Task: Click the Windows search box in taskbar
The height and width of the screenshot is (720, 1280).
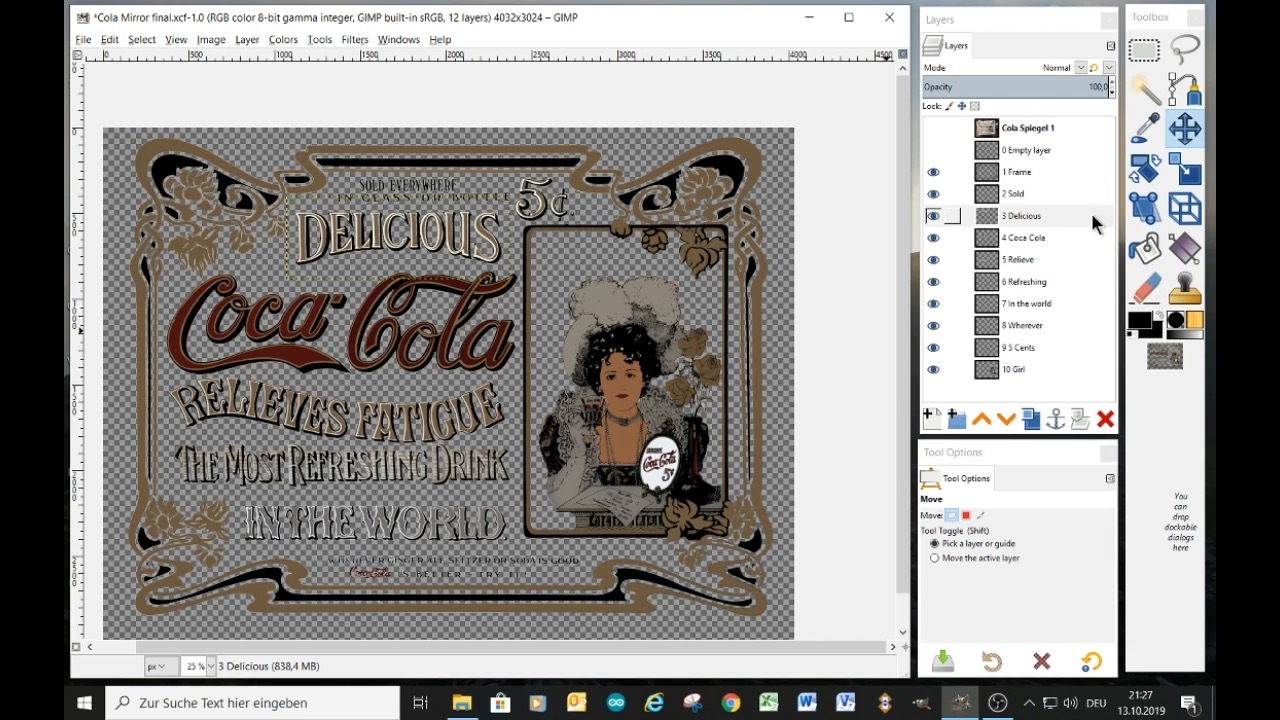Action: click(253, 703)
